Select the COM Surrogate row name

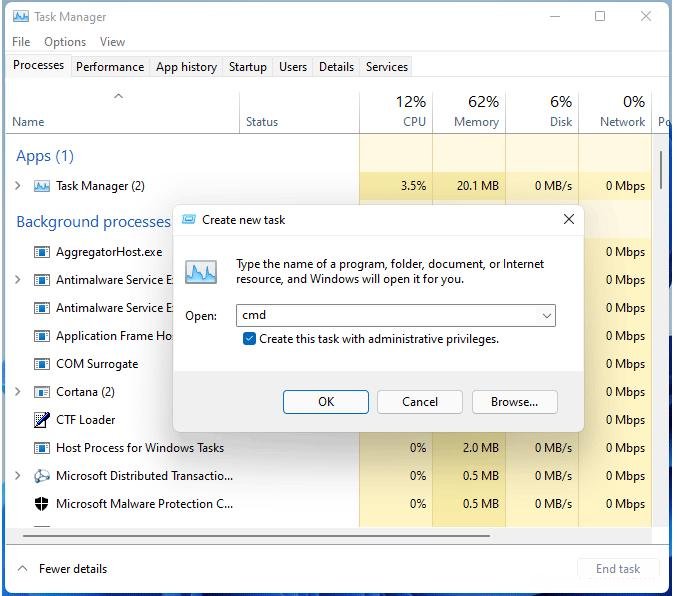click(97, 364)
